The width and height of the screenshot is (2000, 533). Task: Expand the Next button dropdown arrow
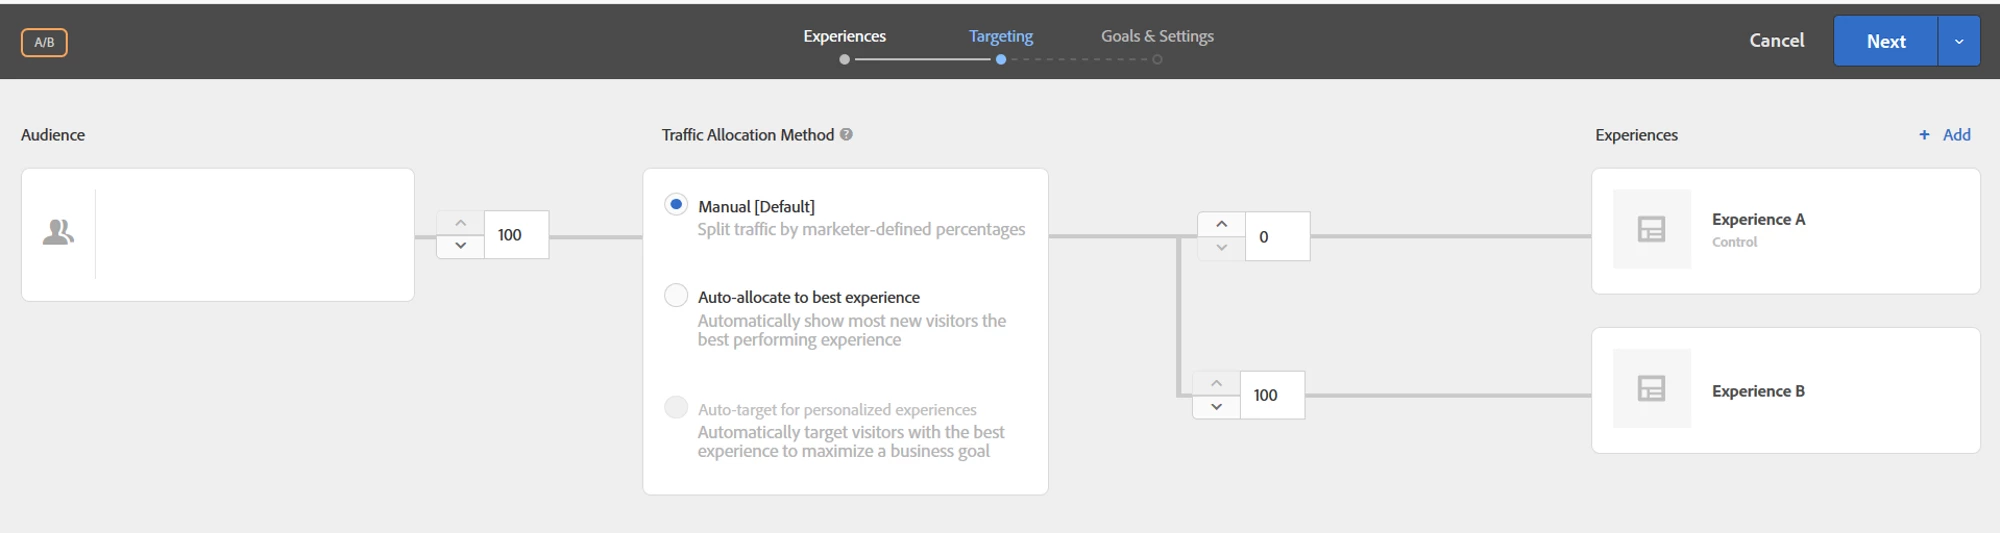1959,41
